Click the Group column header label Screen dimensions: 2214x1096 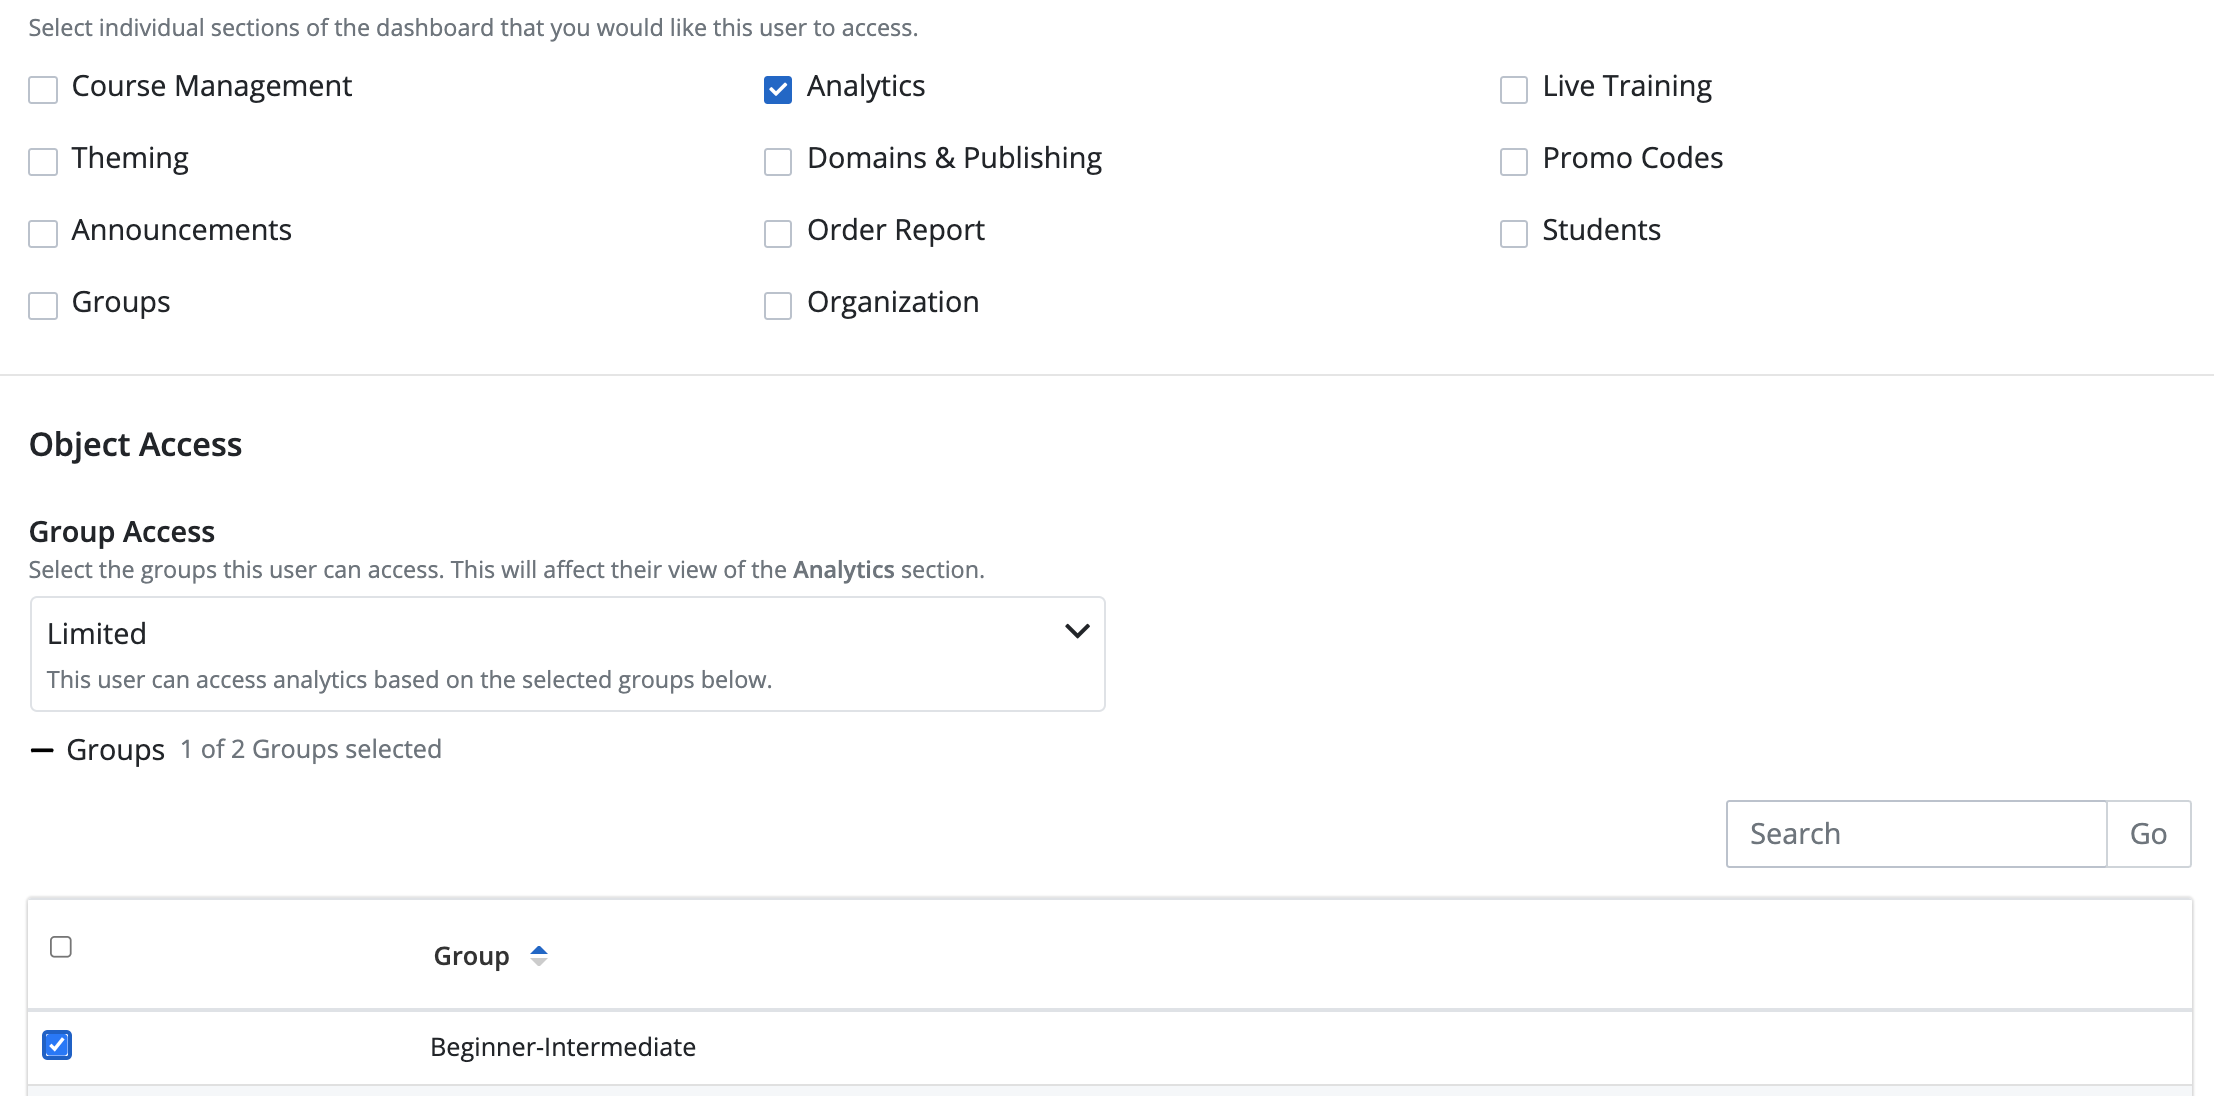[471, 956]
